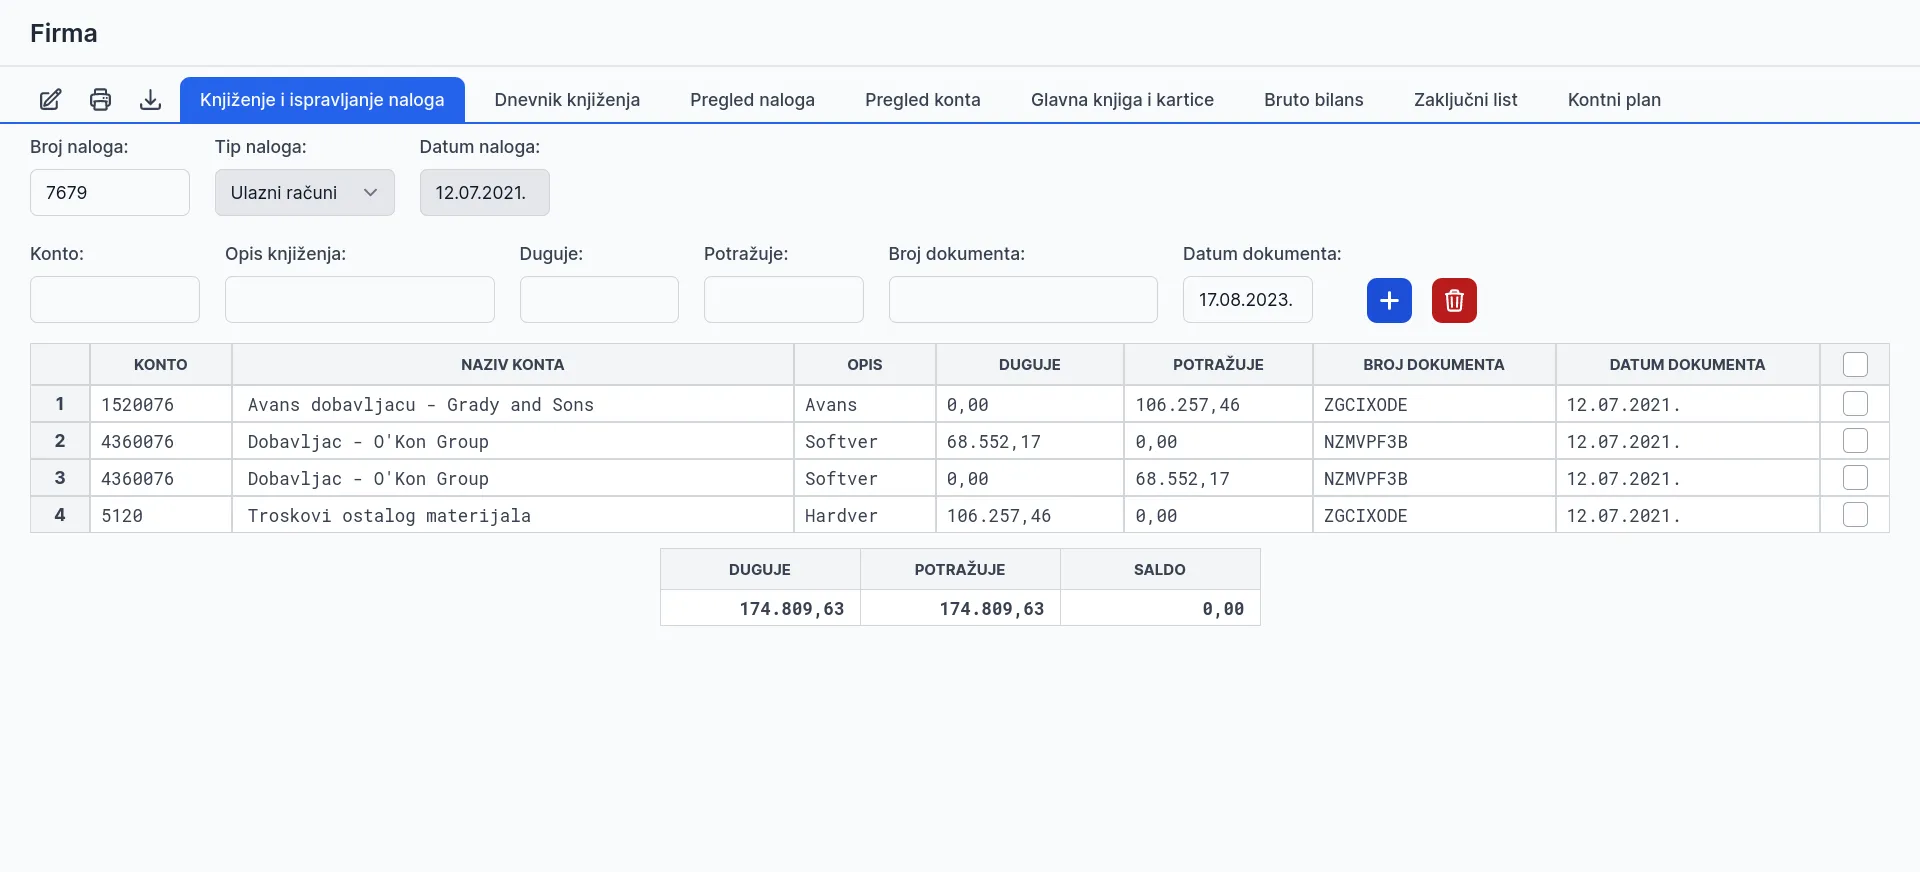
Task: Click the OPIS column header
Action: pyautogui.click(x=865, y=365)
